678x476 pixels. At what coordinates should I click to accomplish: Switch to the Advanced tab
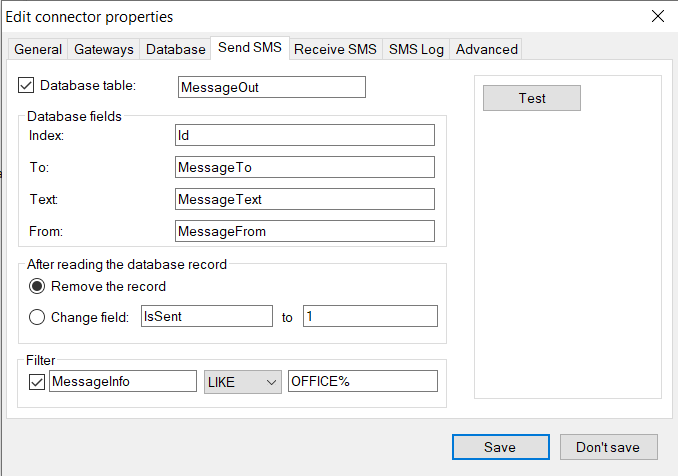(486, 49)
